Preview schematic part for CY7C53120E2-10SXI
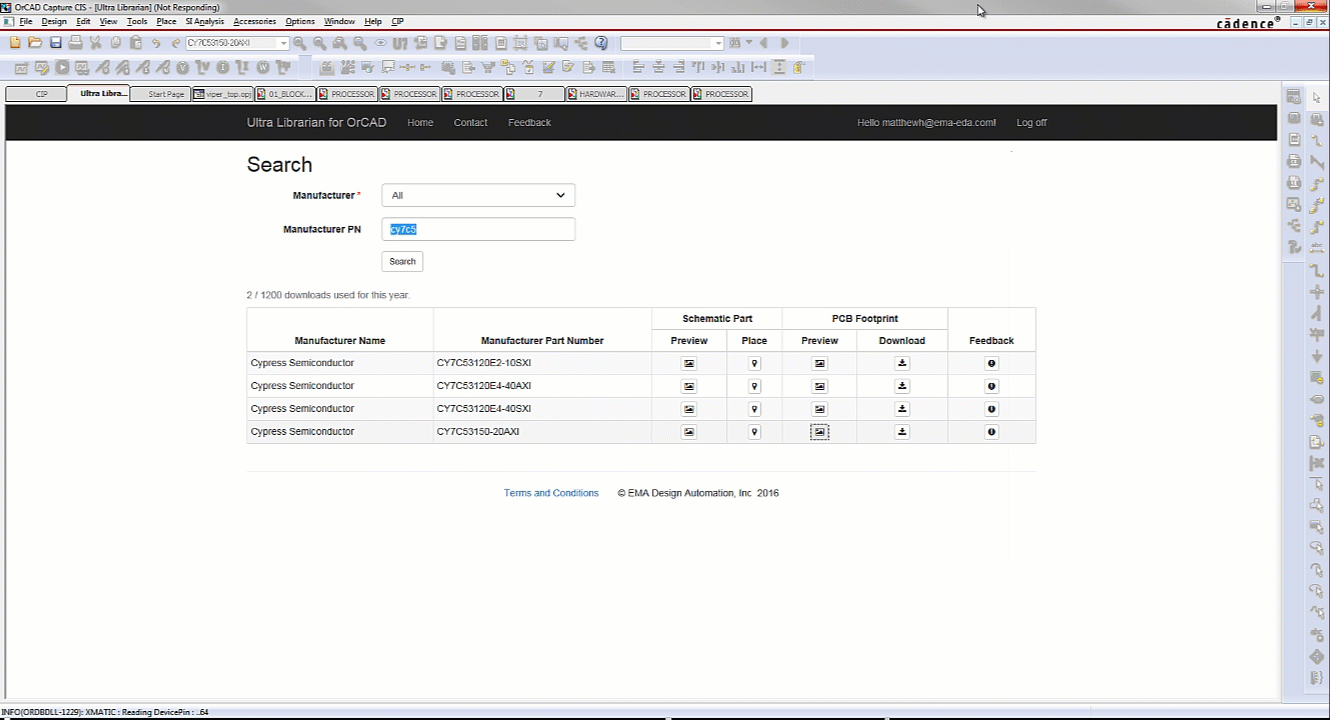Viewport: 1330px width, 720px height. click(689, 363)
